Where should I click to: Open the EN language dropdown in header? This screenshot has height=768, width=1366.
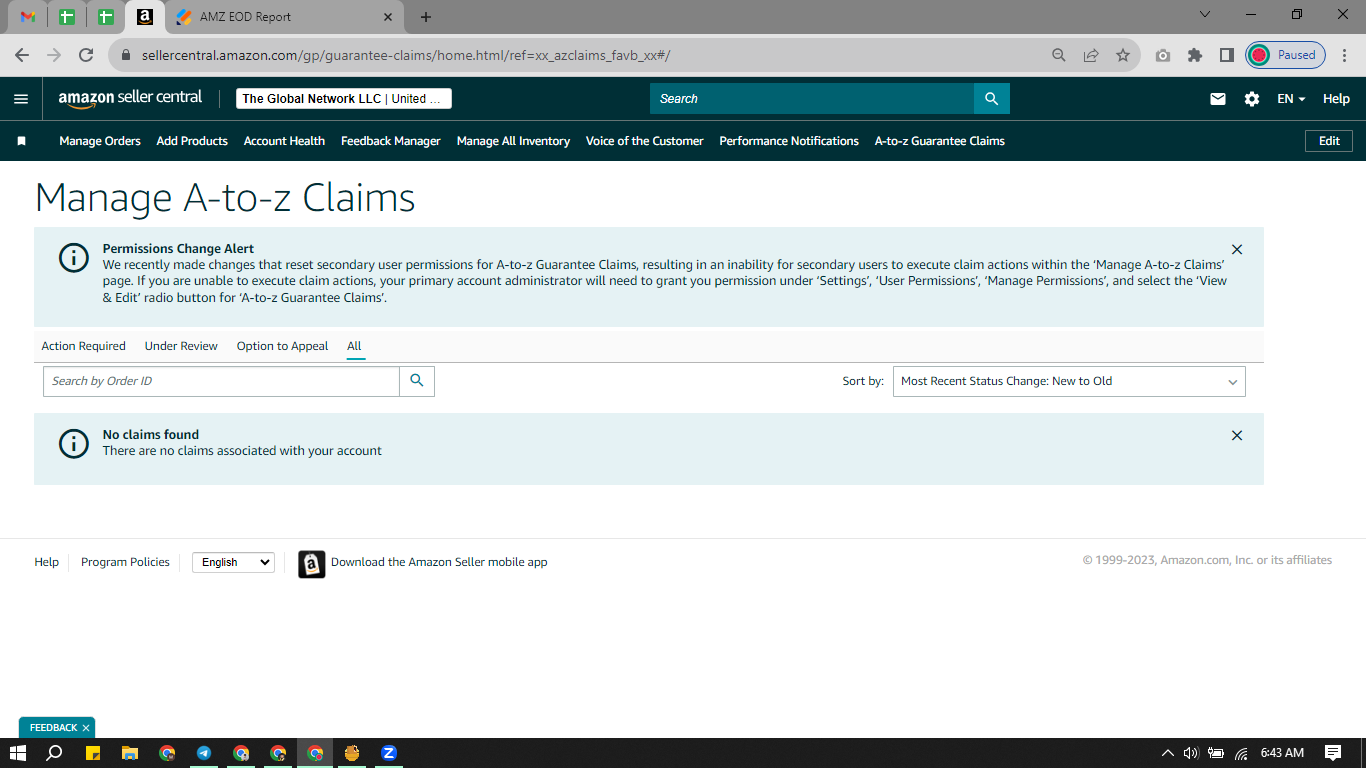[x=1291, y=99]
